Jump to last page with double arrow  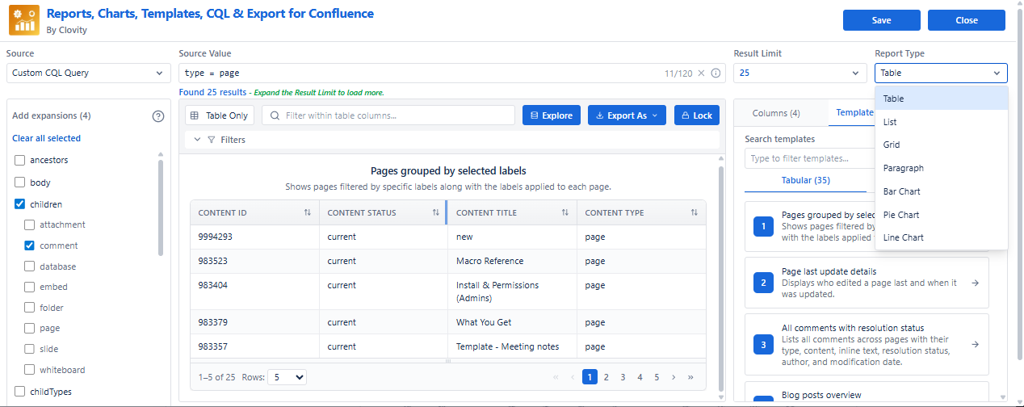690,377
